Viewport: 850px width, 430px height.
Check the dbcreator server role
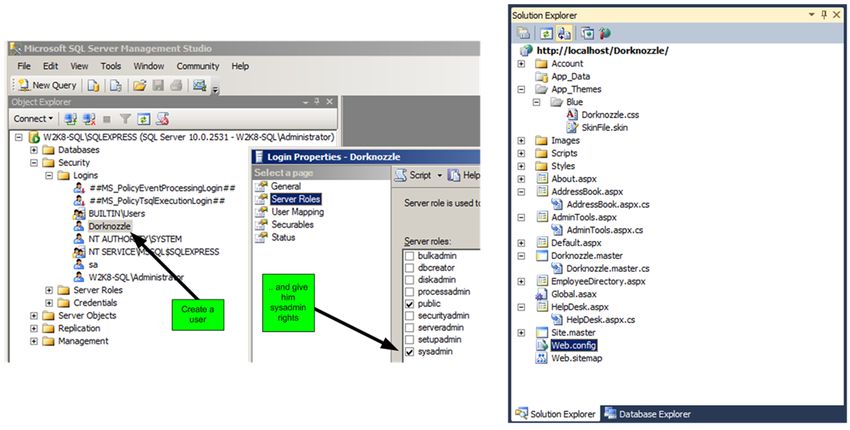[410, 268]
